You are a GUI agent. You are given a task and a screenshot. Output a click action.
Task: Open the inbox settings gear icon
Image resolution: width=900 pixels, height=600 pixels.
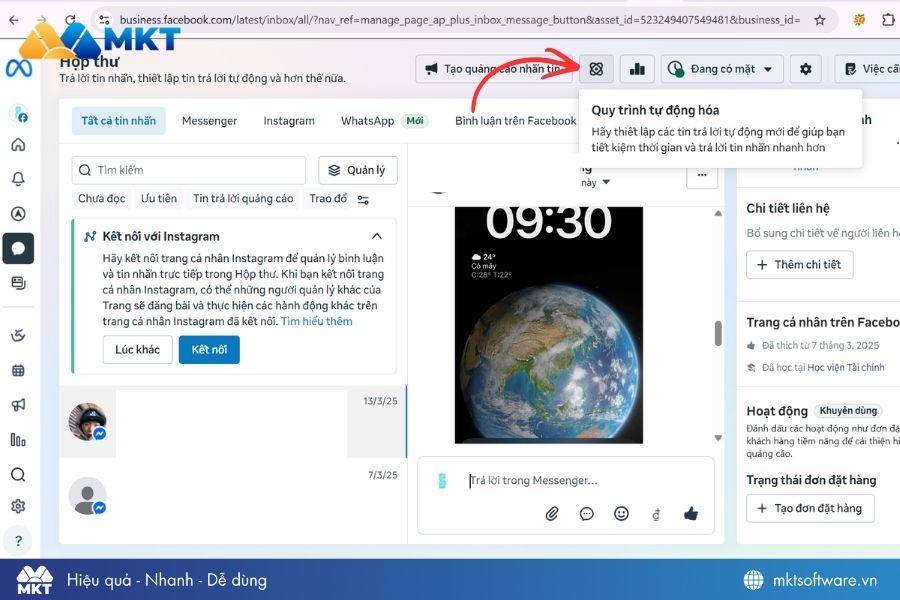pos(806,68)
